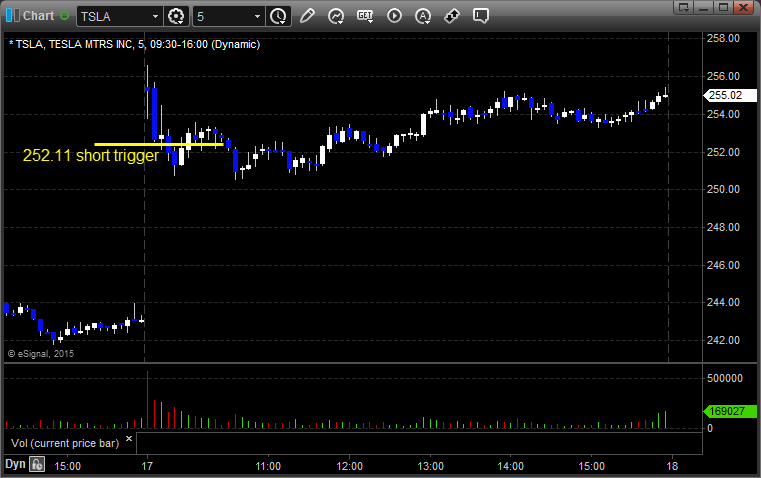Screen dimensions: 761x478
Task: Select the pencil drawing tools icon
Action: 307,16
